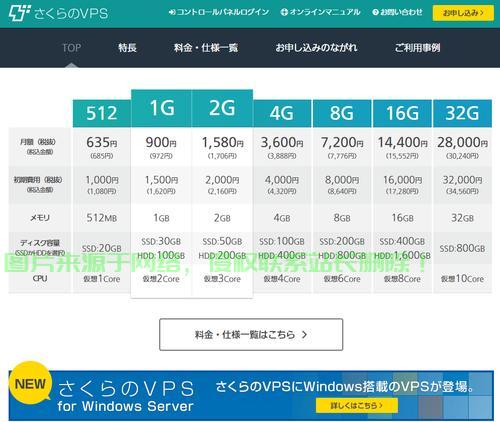Click the 1GB memory cell
The width and height of the screenshot is (500, 422).
161,218
